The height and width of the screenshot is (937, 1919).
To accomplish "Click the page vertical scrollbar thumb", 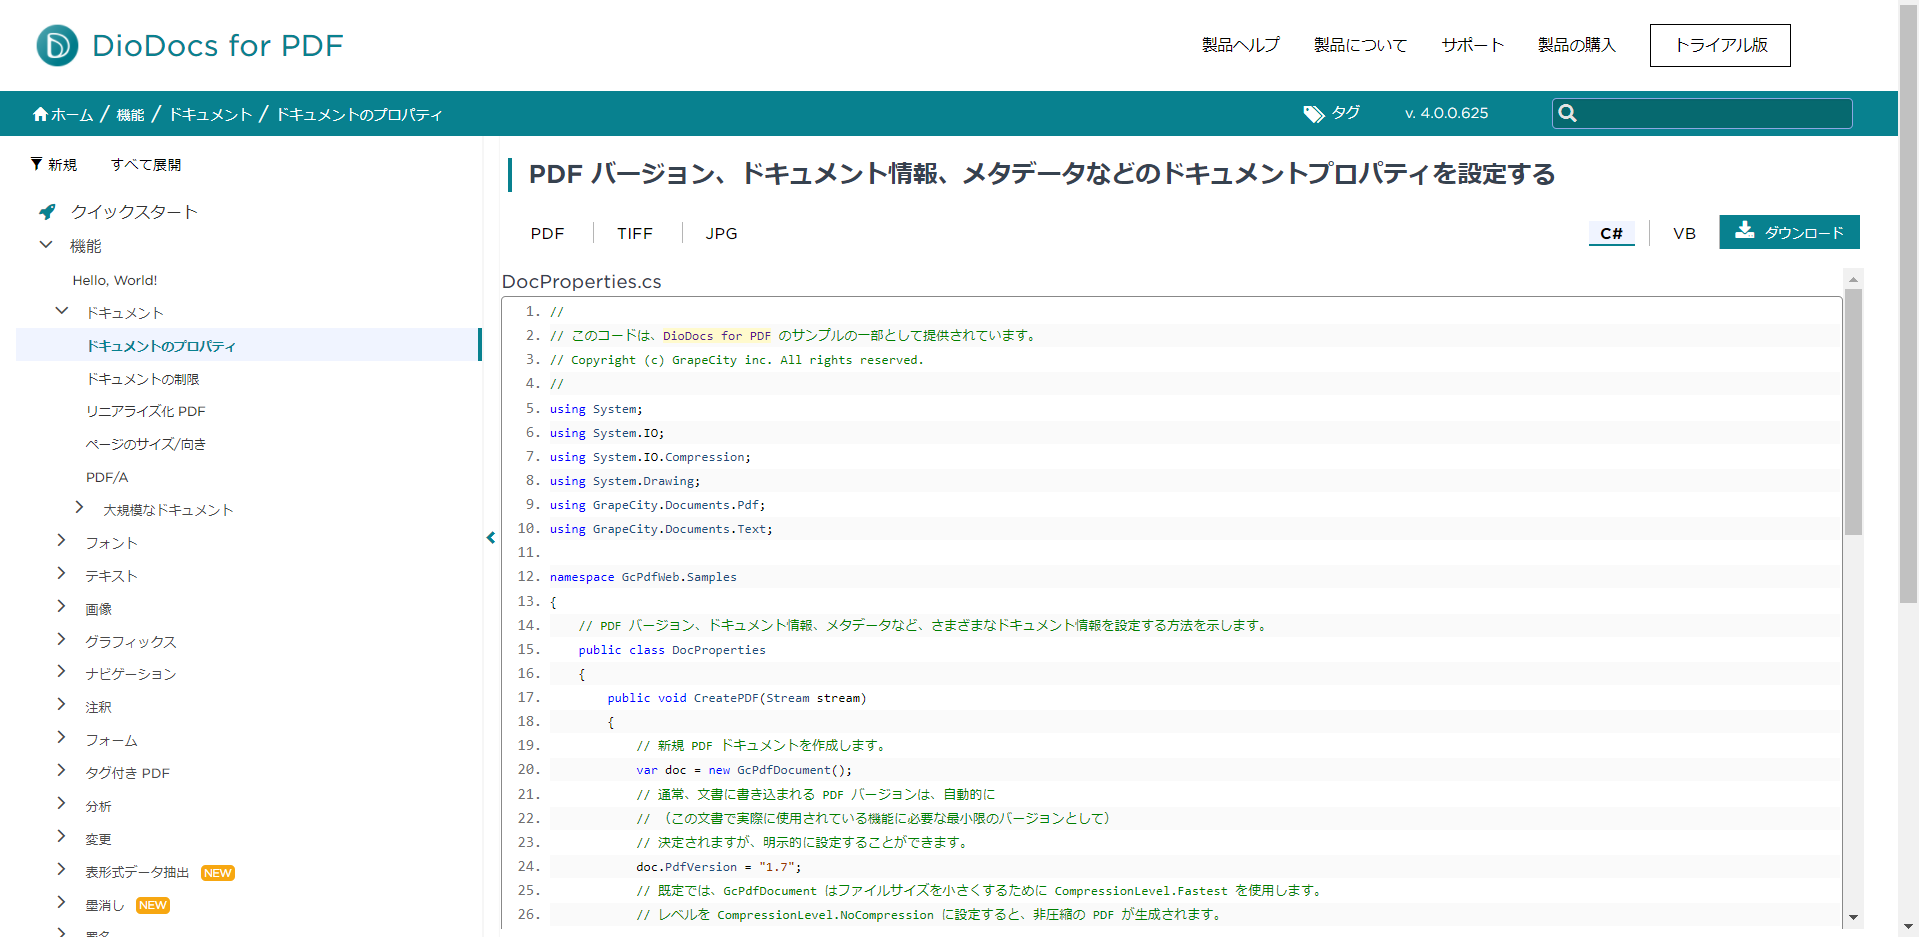I will click(1909, 304).
